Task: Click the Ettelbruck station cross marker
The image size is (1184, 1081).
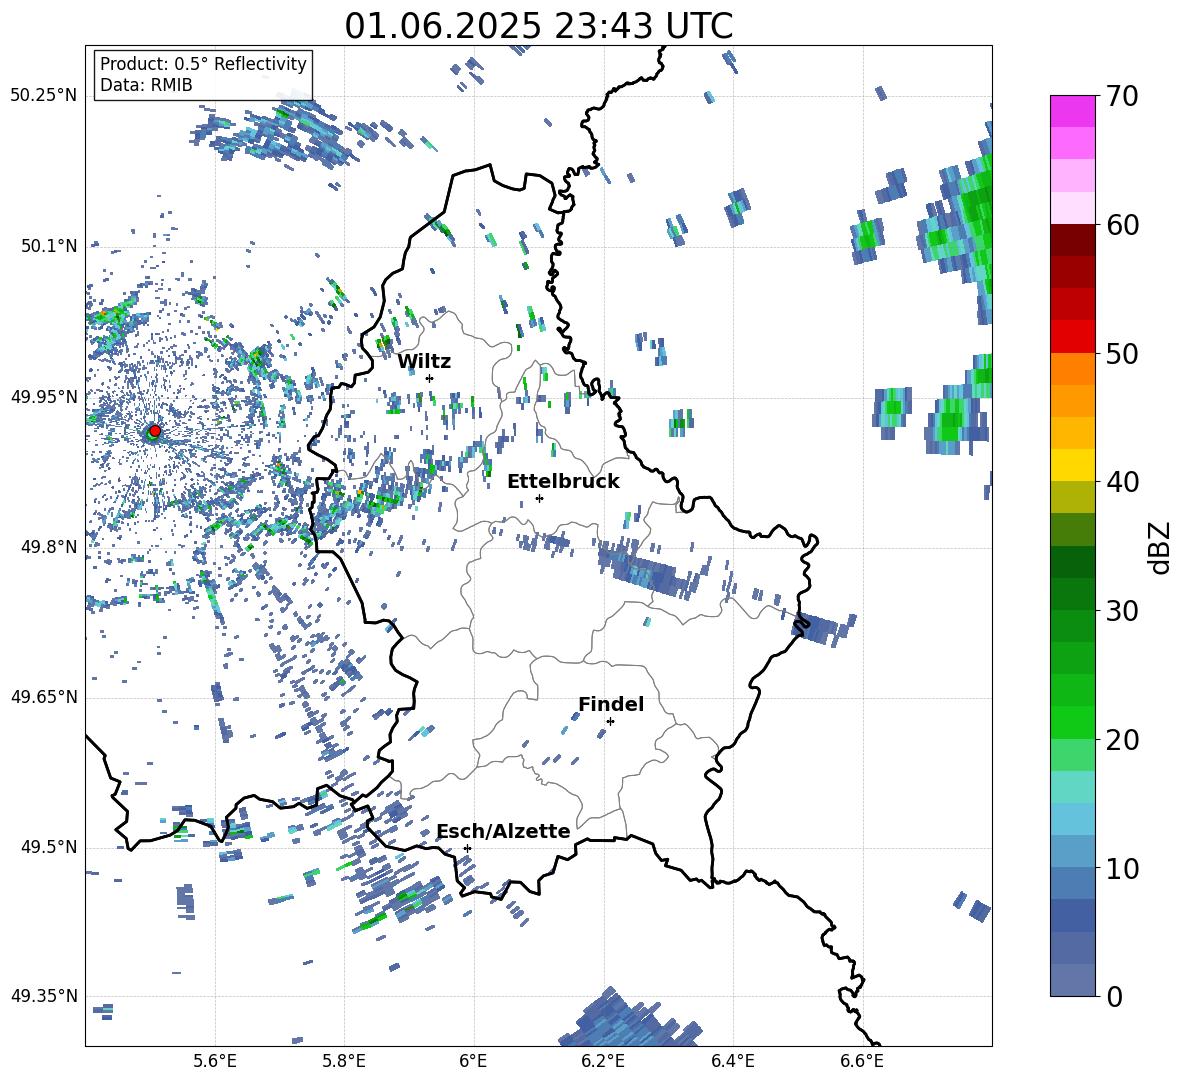Action: point(539,498)
